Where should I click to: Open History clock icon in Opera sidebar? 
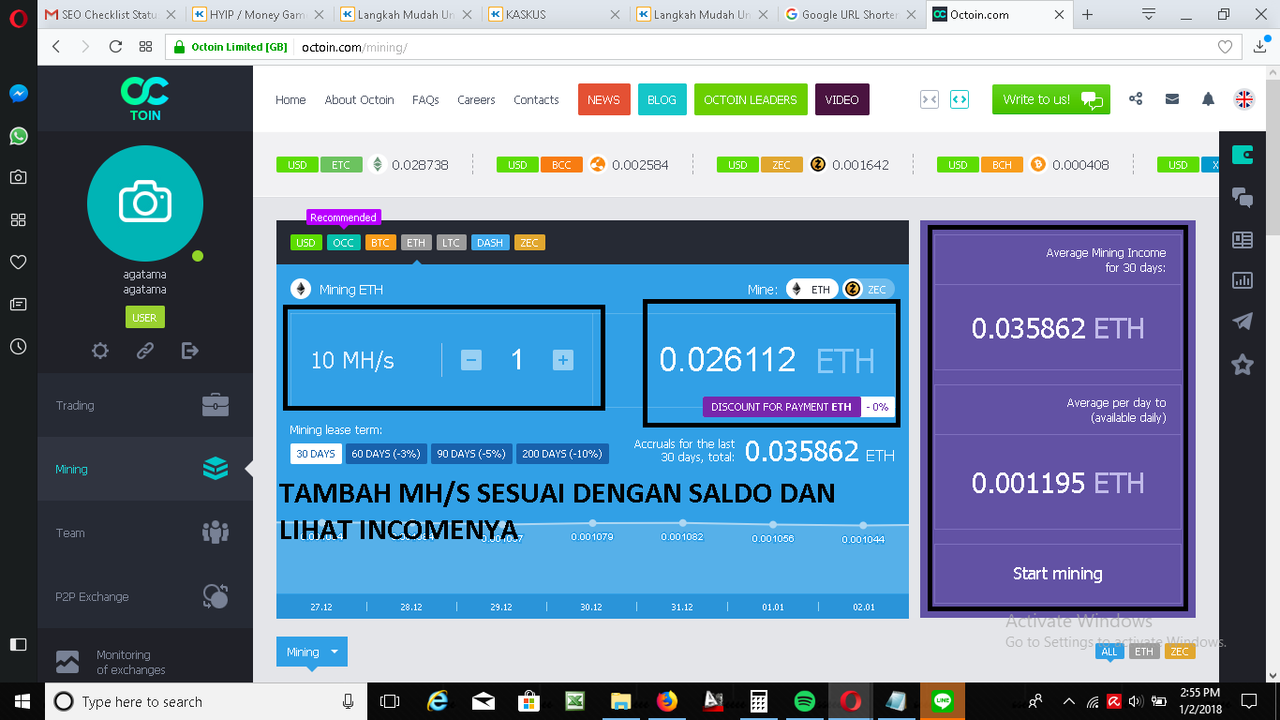pos(18,346)
